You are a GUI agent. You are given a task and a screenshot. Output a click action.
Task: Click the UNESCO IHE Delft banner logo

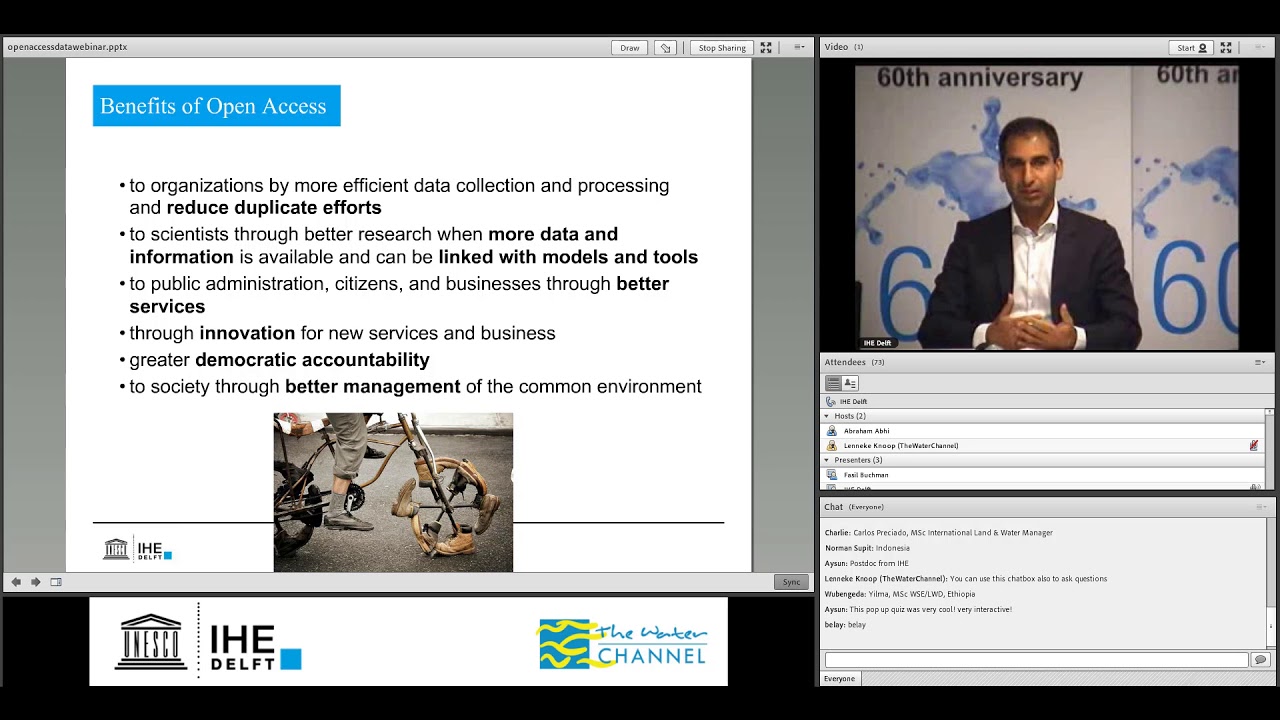pos(208,642)
